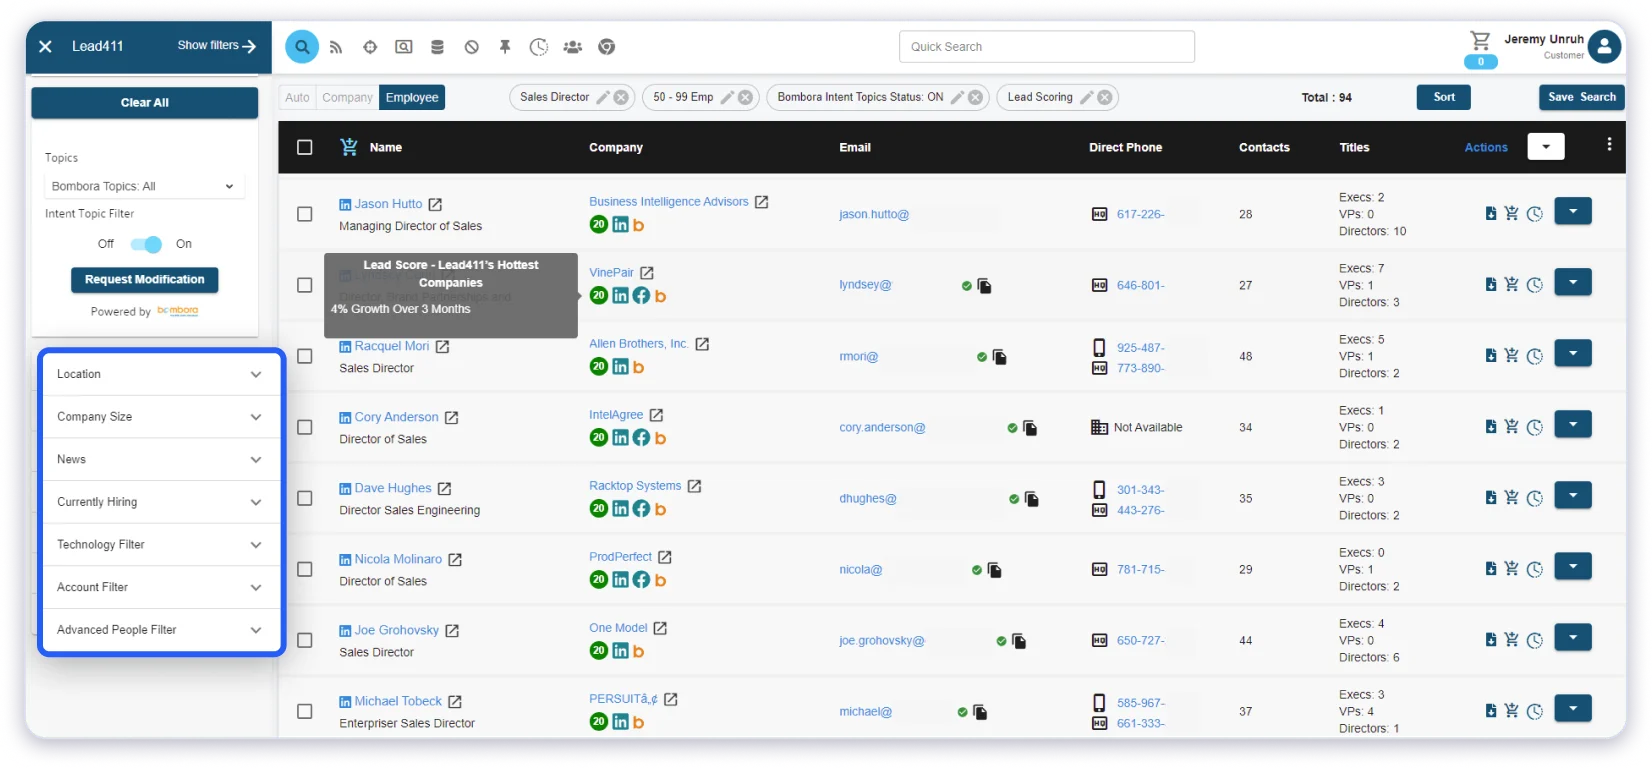Open the Racktop Systems company link
Viewport: 1652px width, 768px height.
(635, 486)
